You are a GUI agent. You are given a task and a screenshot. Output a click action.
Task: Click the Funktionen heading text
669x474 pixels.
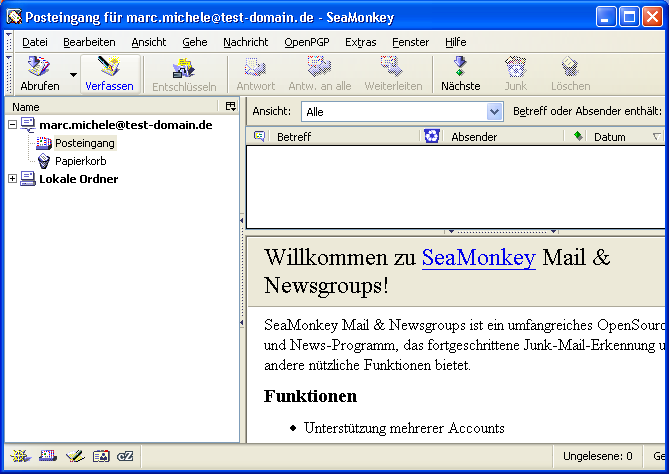(x=310, y=396)
